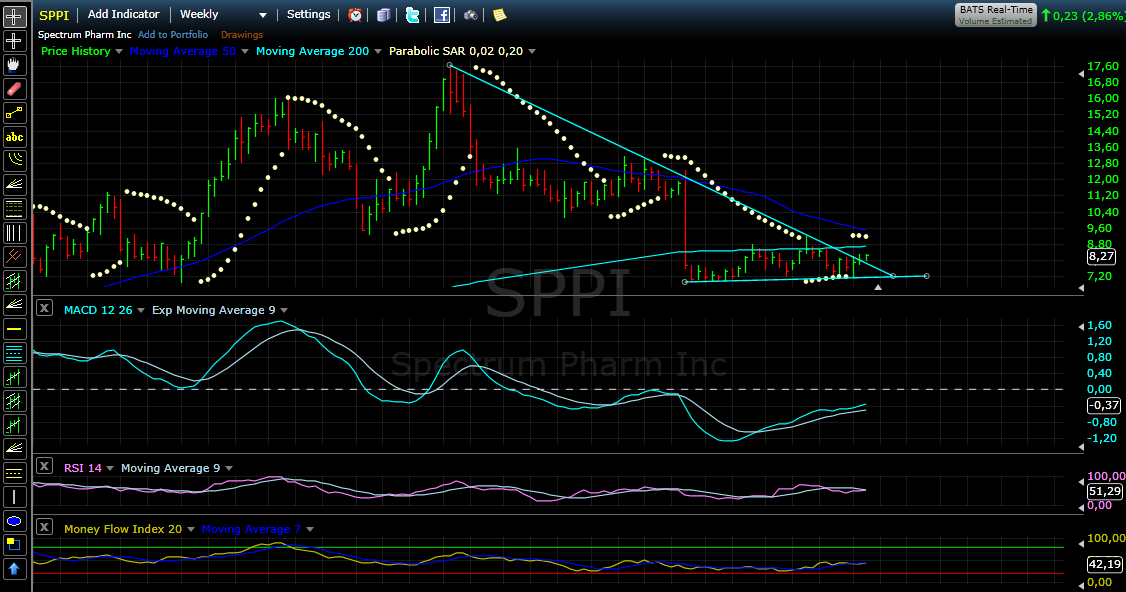Select the blue up arrow tool
Screen dimensions: 1126x592
pos(14,569)
